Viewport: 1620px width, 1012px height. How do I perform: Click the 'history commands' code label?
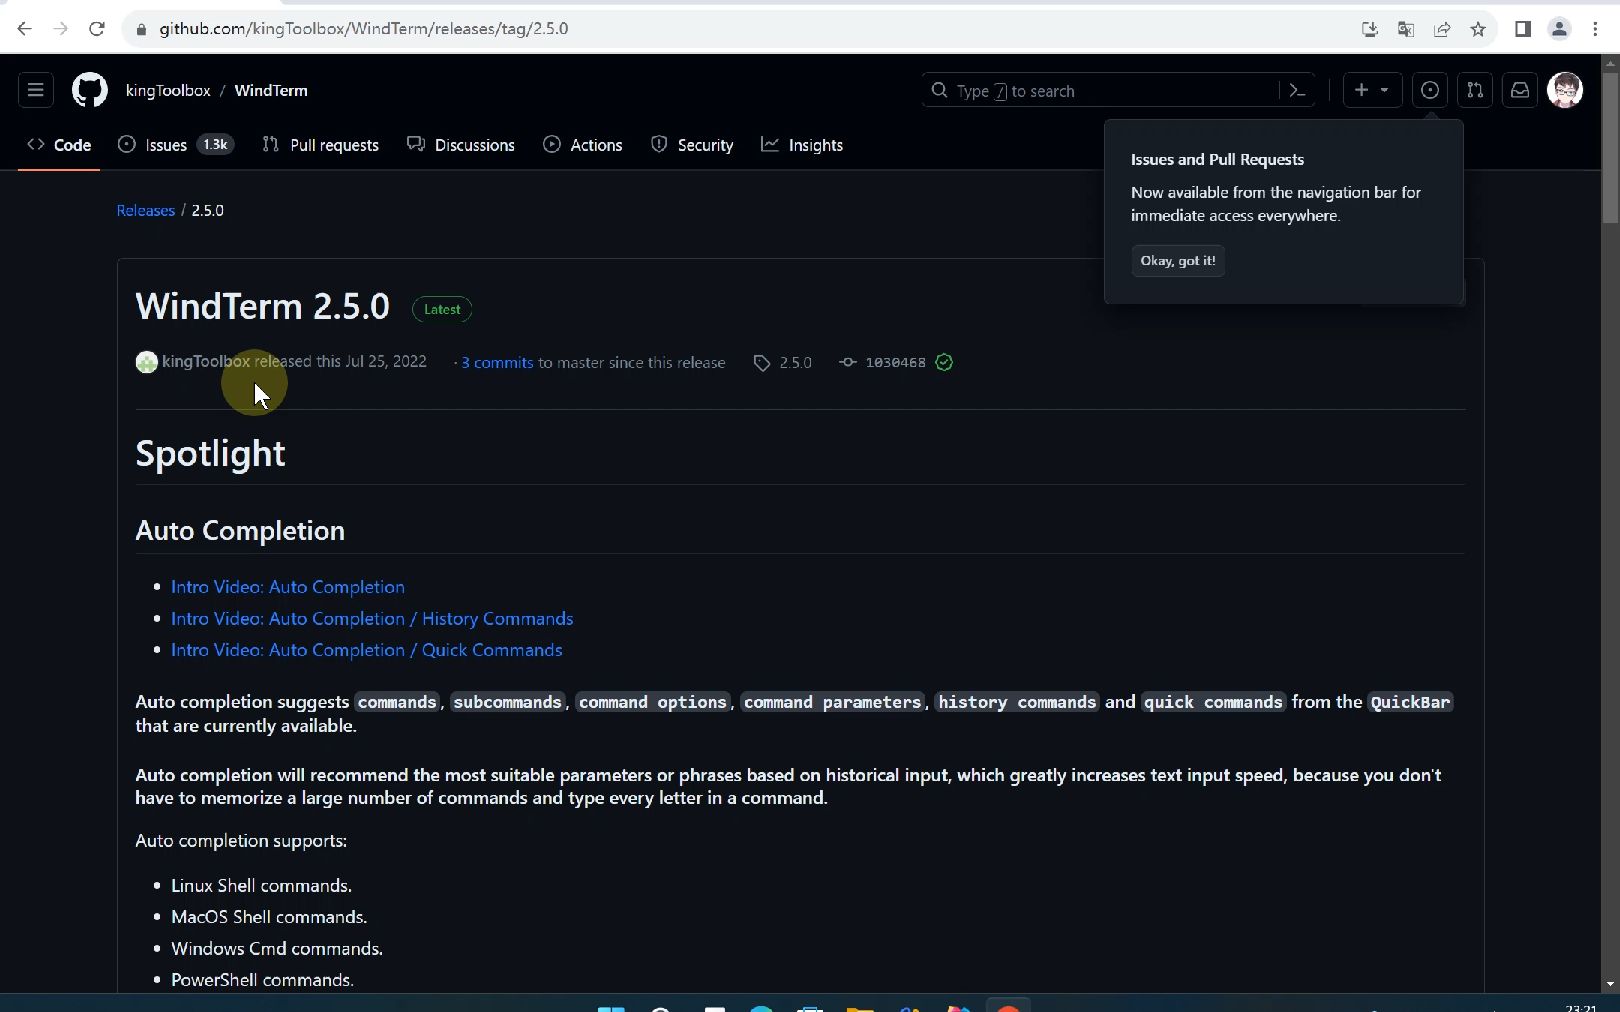tap(1017, 702)
